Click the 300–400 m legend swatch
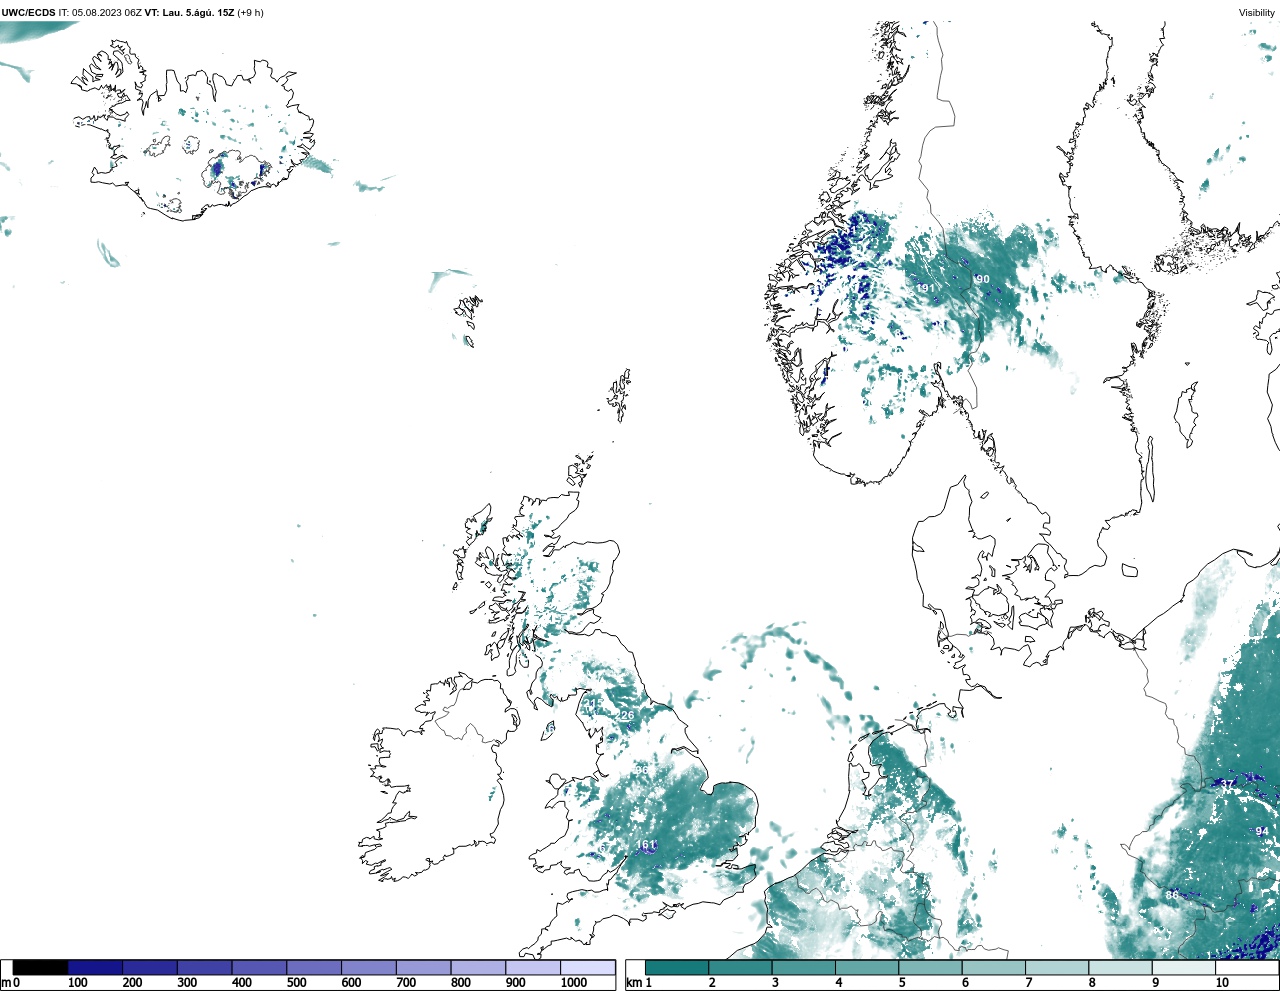The image size is (1280, 991). click(x=205, y=968)
